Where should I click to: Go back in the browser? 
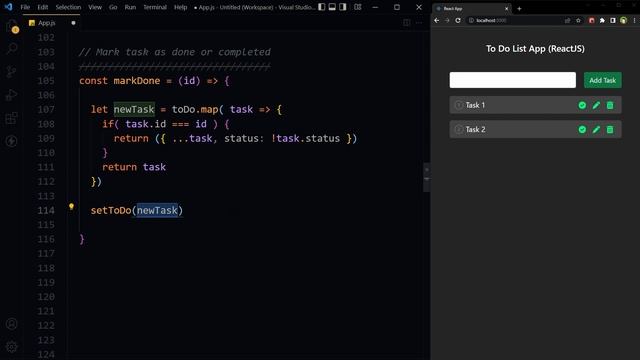pos(437,20)
